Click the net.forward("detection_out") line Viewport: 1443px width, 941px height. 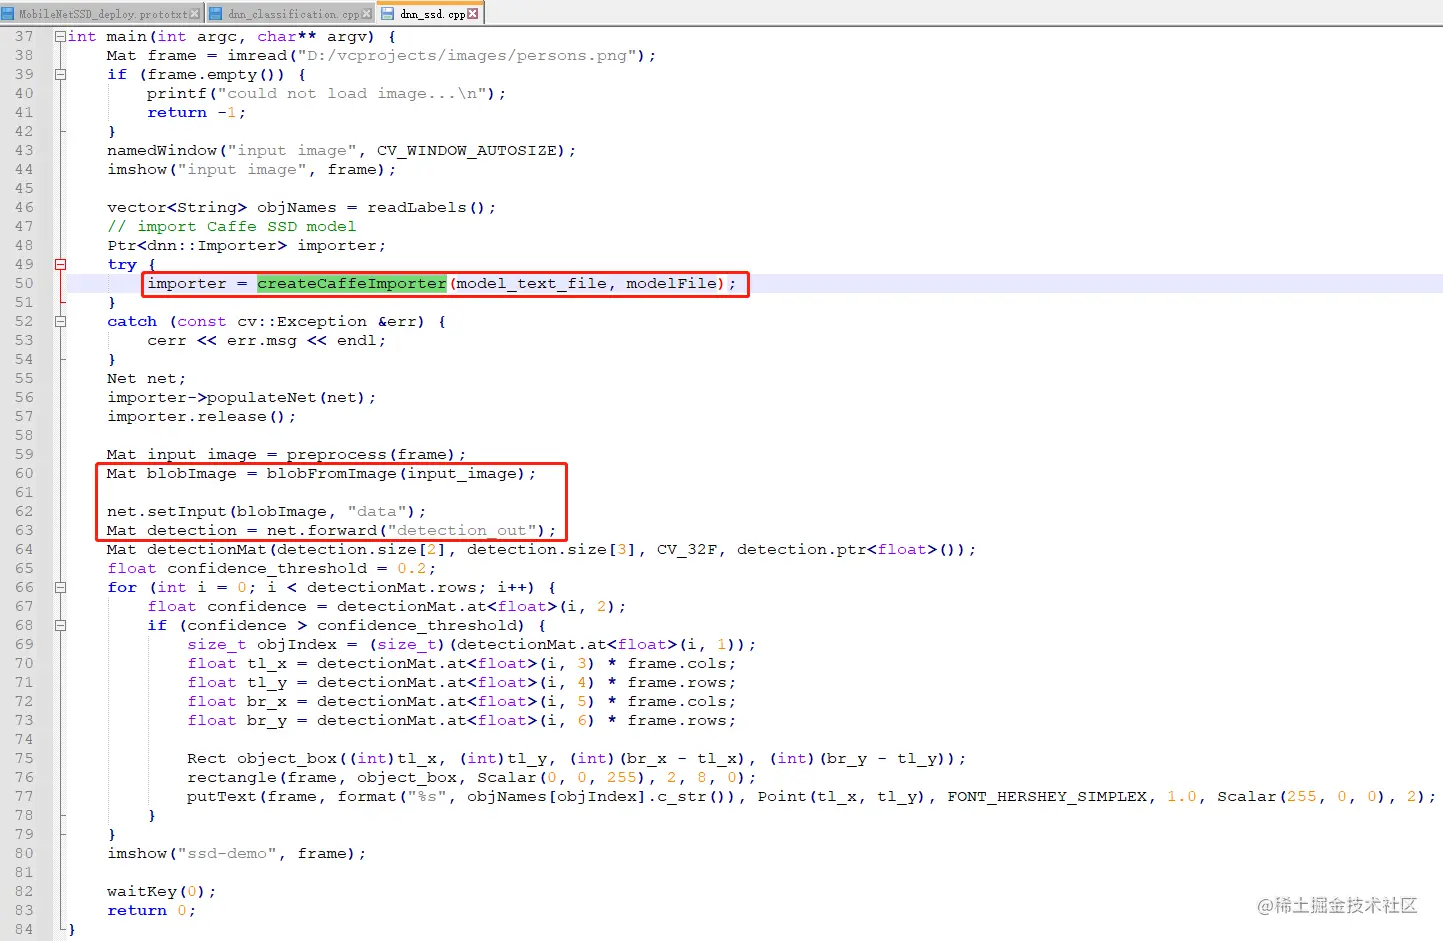[x=332, y=530]
